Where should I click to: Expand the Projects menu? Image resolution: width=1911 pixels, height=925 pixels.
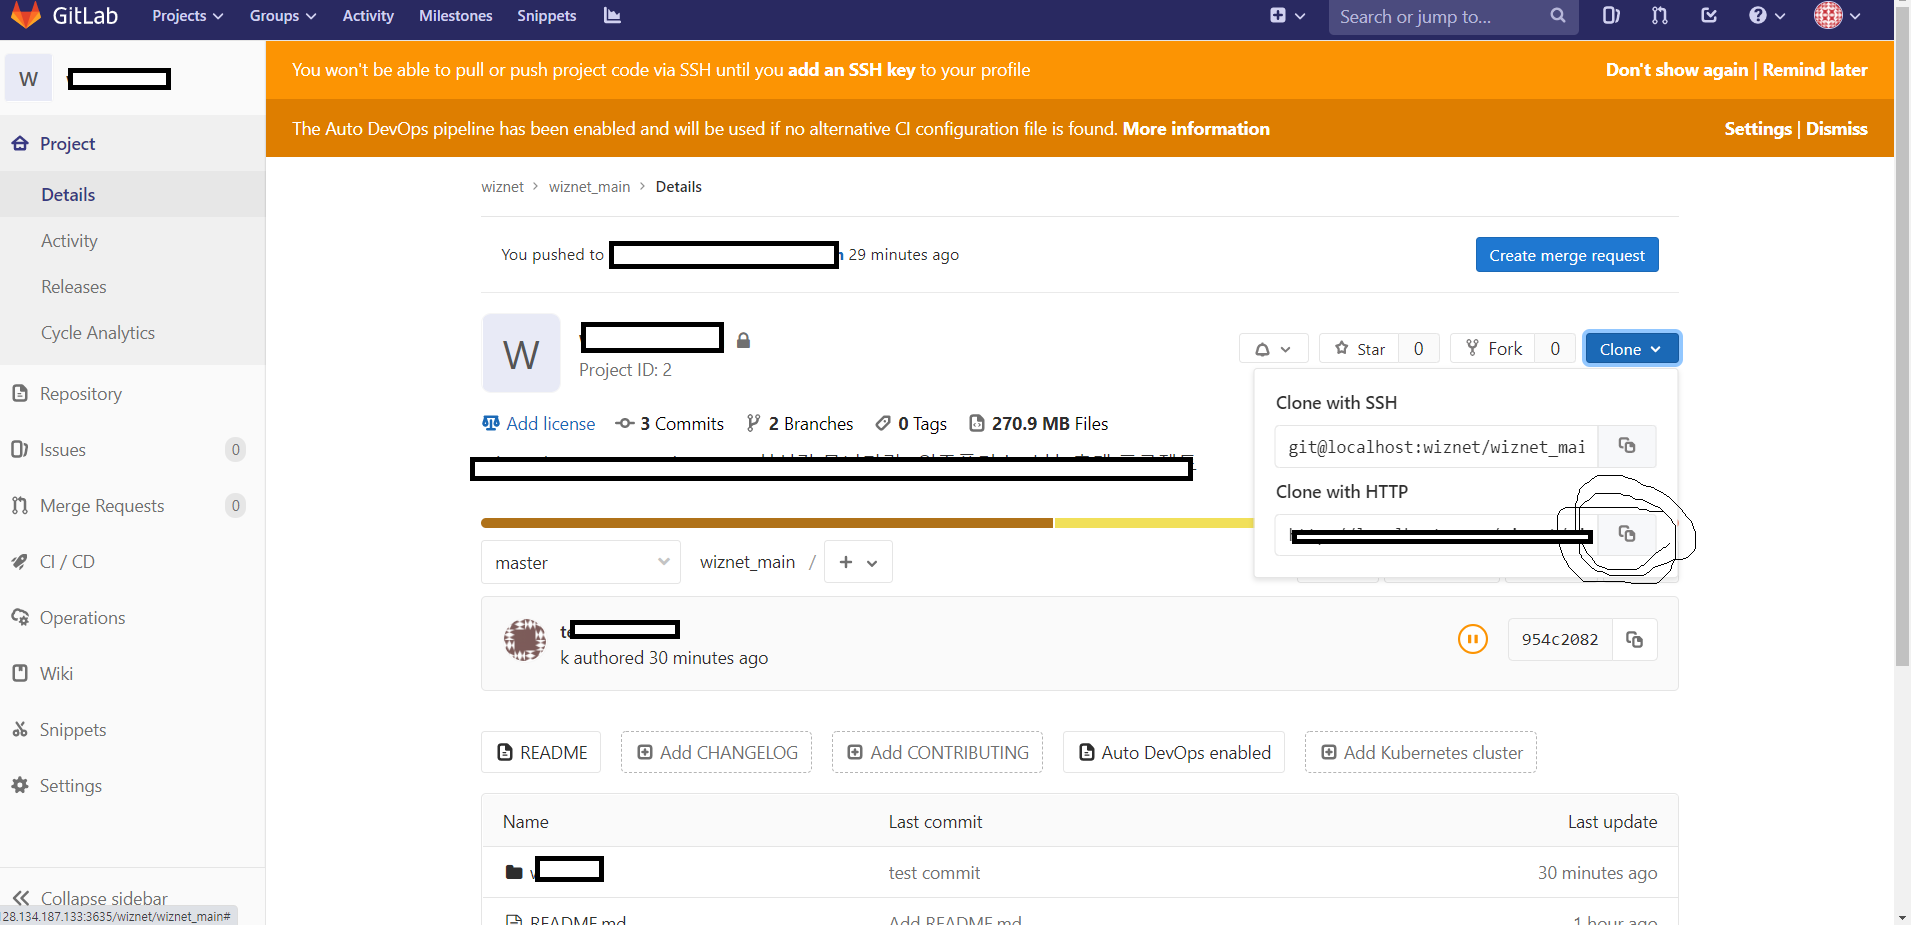187,16
